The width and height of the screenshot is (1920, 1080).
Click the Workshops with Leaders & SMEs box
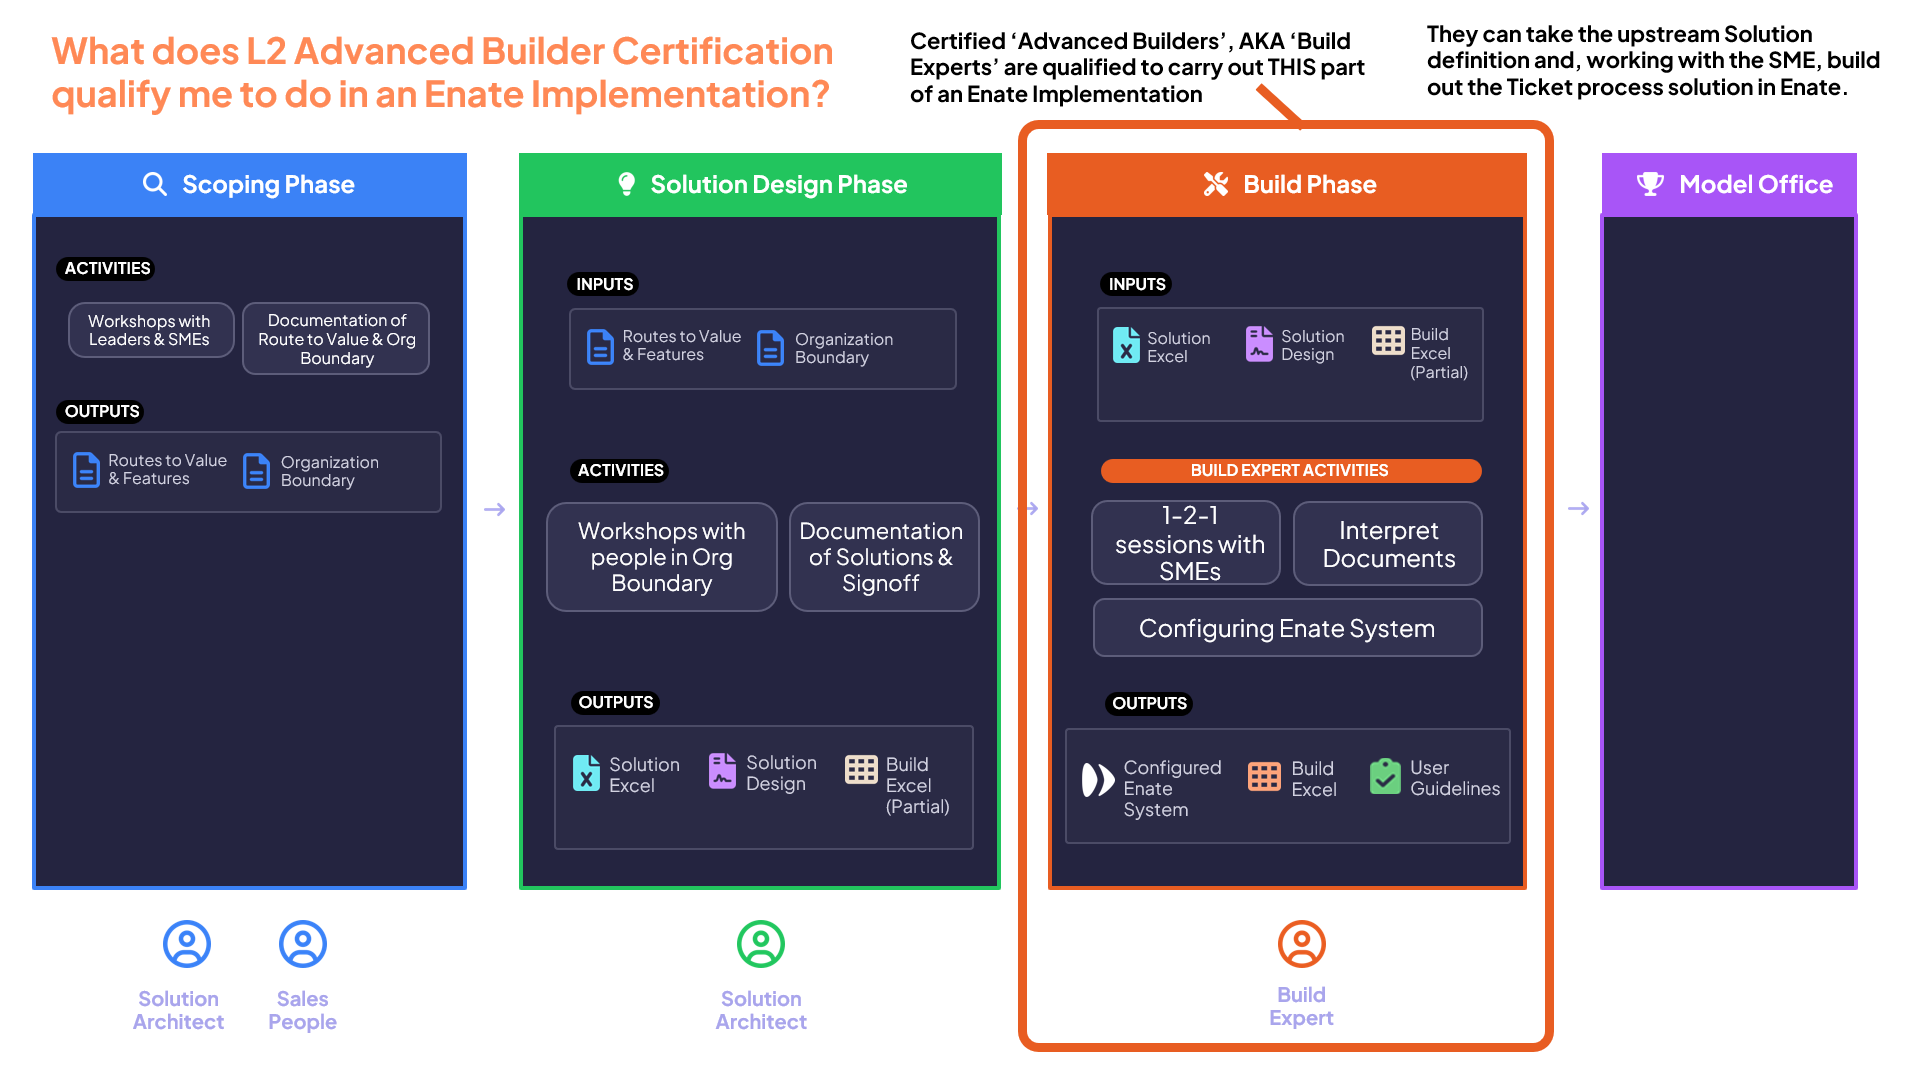point(150,330)
